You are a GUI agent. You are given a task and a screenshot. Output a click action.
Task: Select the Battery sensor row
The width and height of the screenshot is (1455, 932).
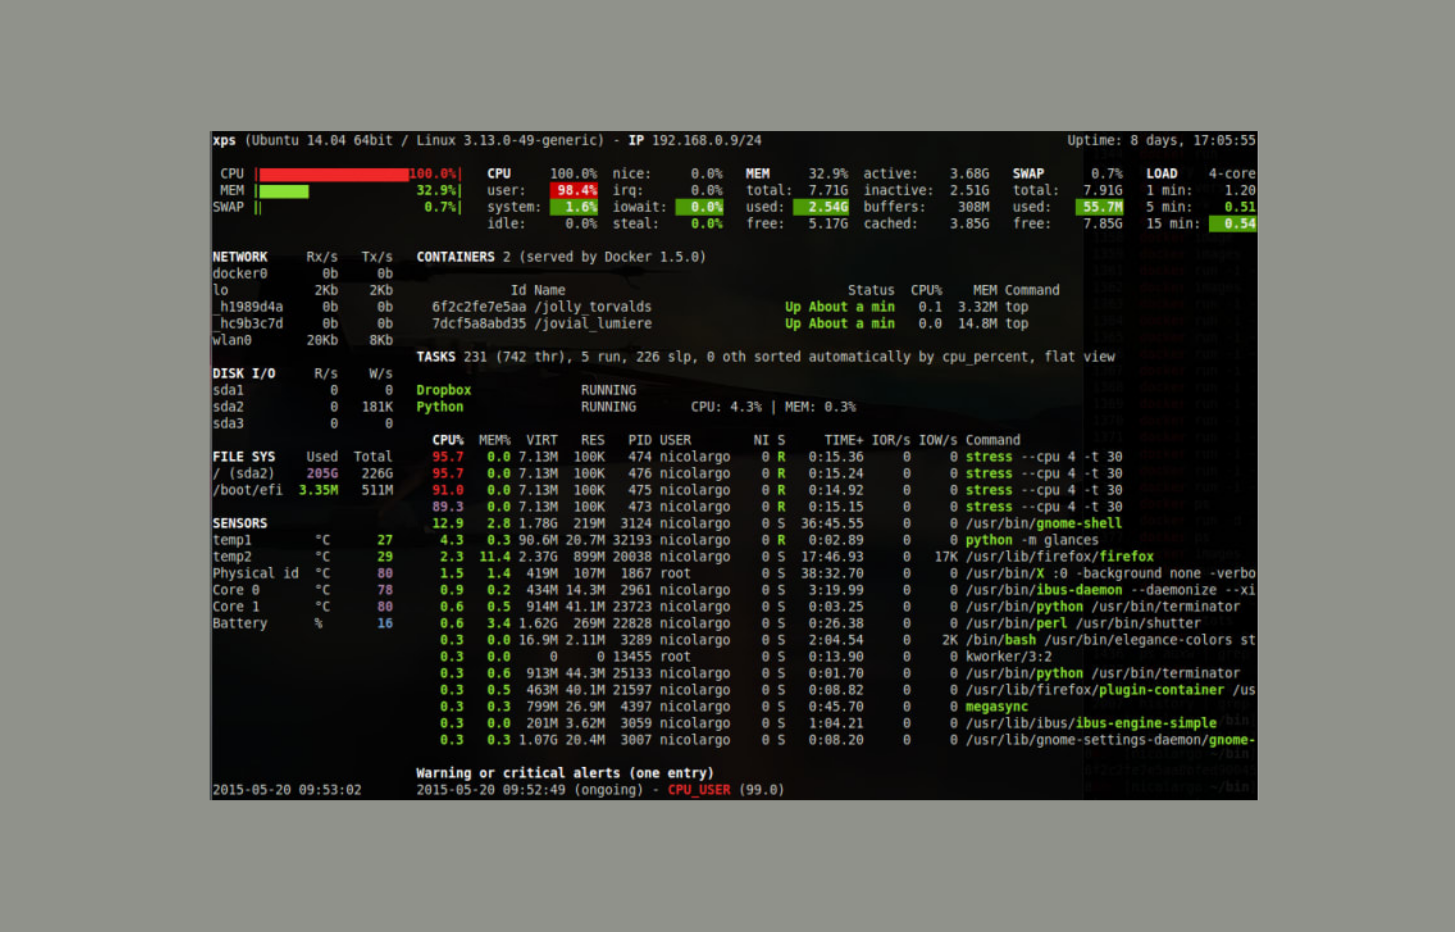tap(302, 623)
